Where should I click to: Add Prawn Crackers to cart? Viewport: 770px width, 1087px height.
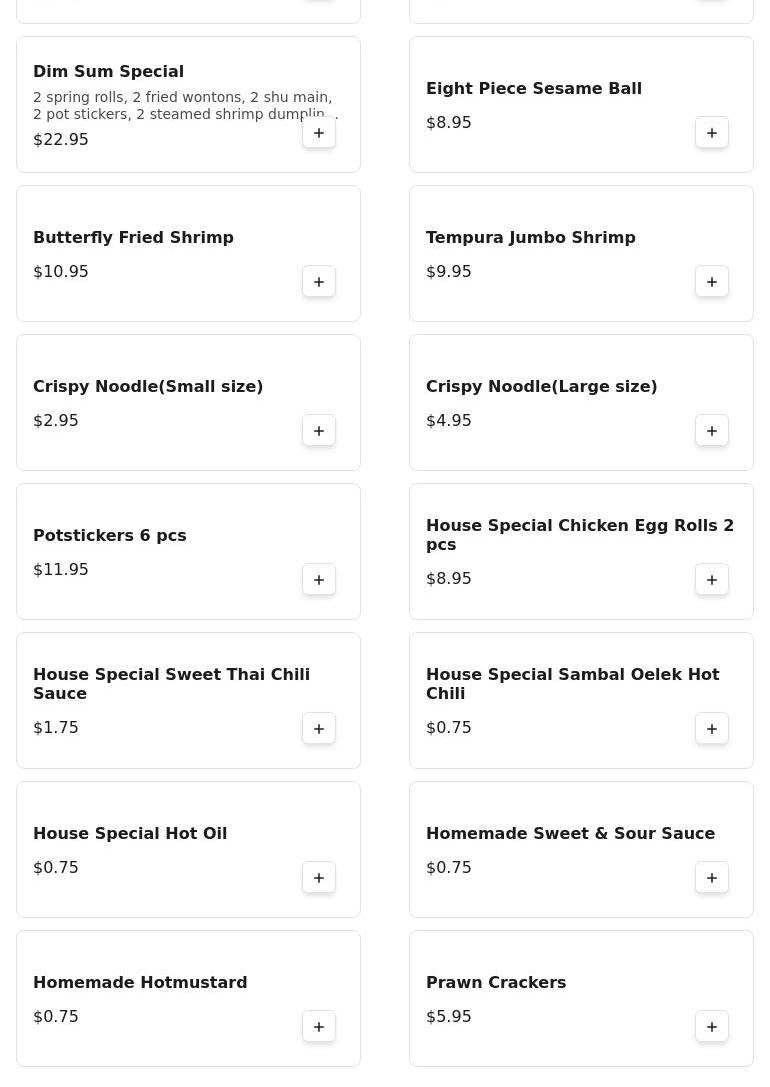[x=712, y=1027]
